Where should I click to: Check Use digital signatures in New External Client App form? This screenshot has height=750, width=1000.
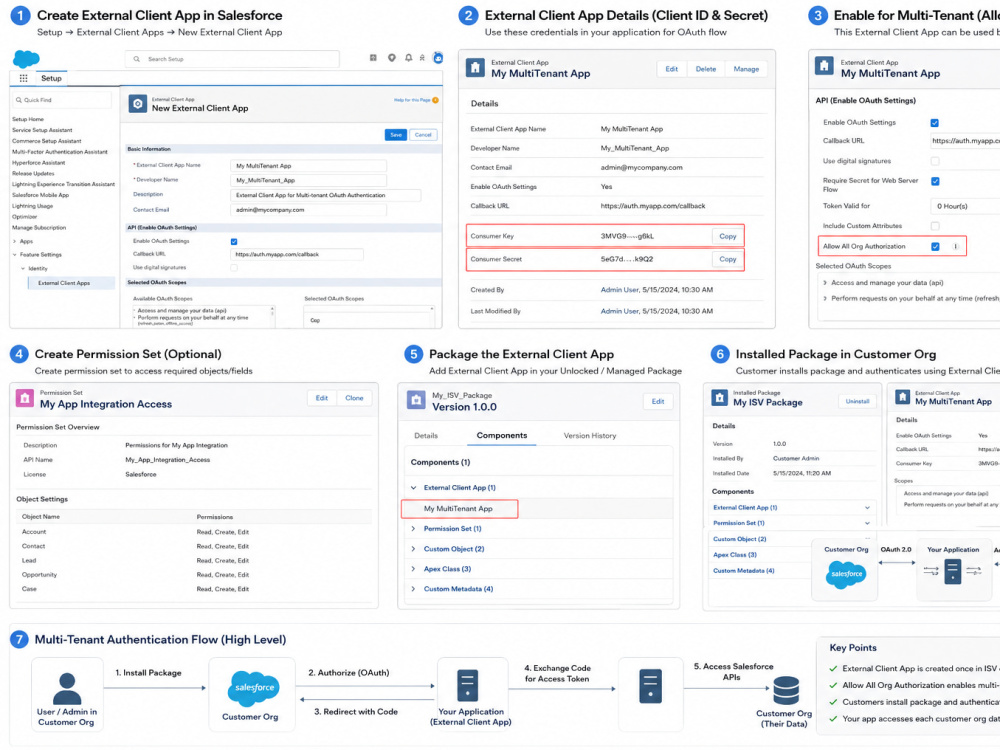click(x=234, y=268)
